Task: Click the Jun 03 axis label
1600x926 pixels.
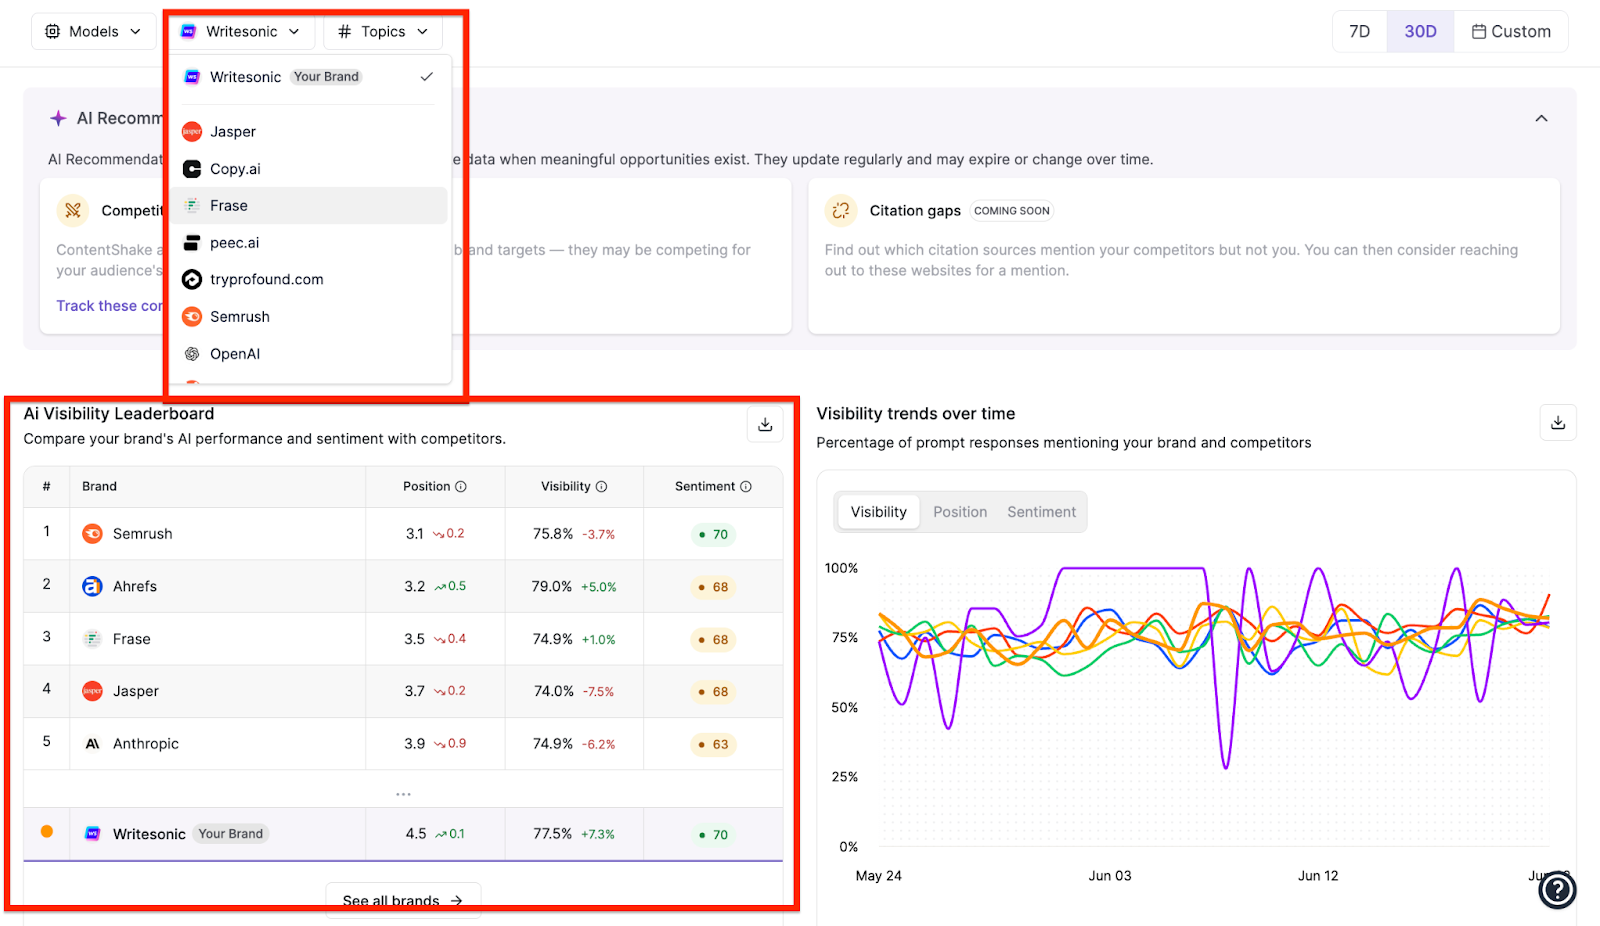Action: point(1110,876)
